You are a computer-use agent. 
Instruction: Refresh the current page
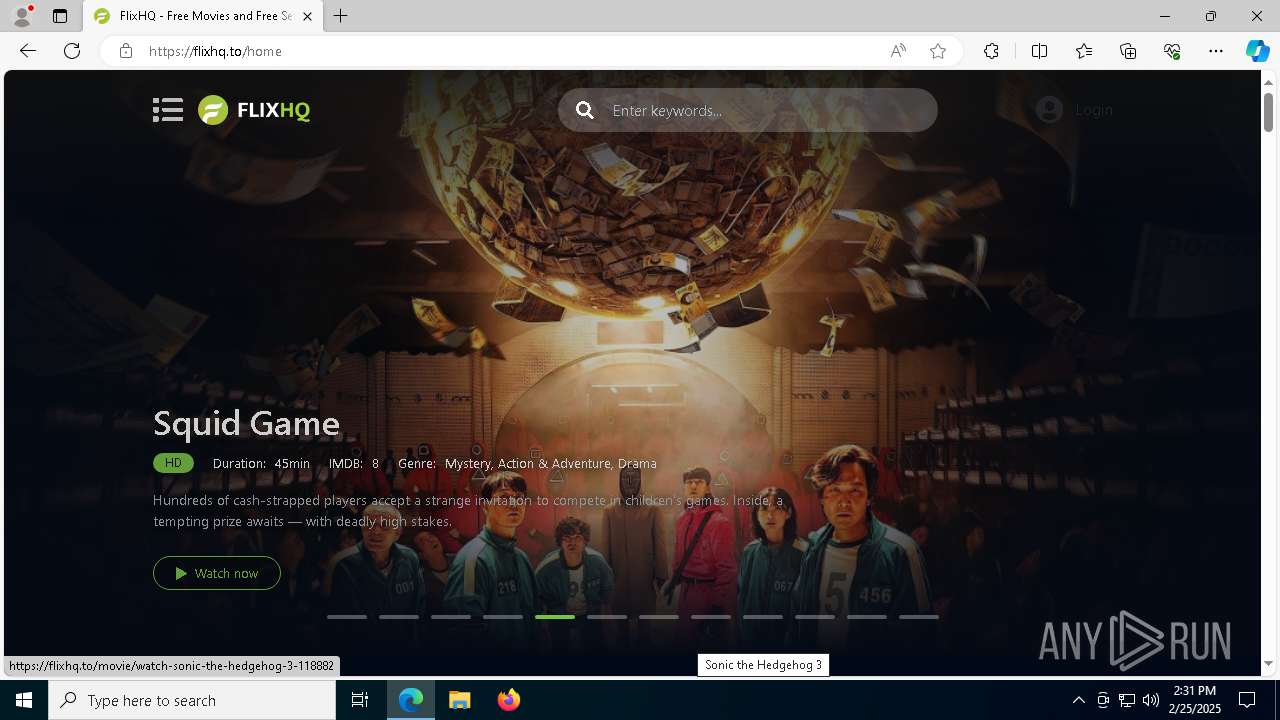point(72,51)
